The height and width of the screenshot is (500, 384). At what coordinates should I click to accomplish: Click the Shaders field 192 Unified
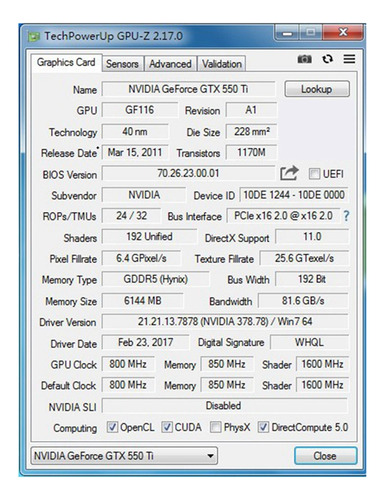coord(149,237)
